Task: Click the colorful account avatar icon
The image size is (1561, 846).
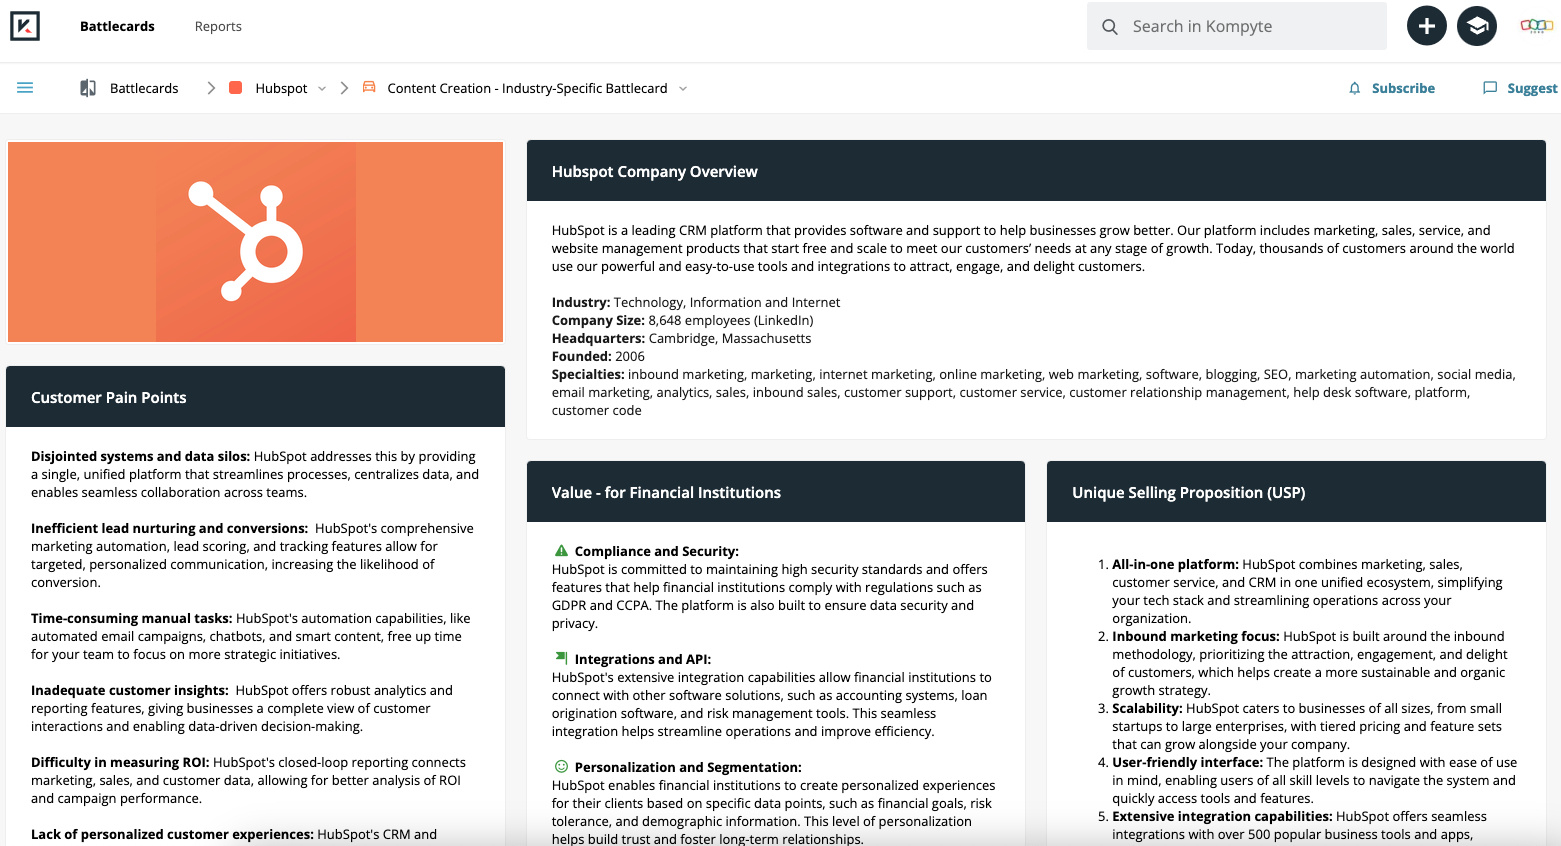Action: tap(1536, 26)
